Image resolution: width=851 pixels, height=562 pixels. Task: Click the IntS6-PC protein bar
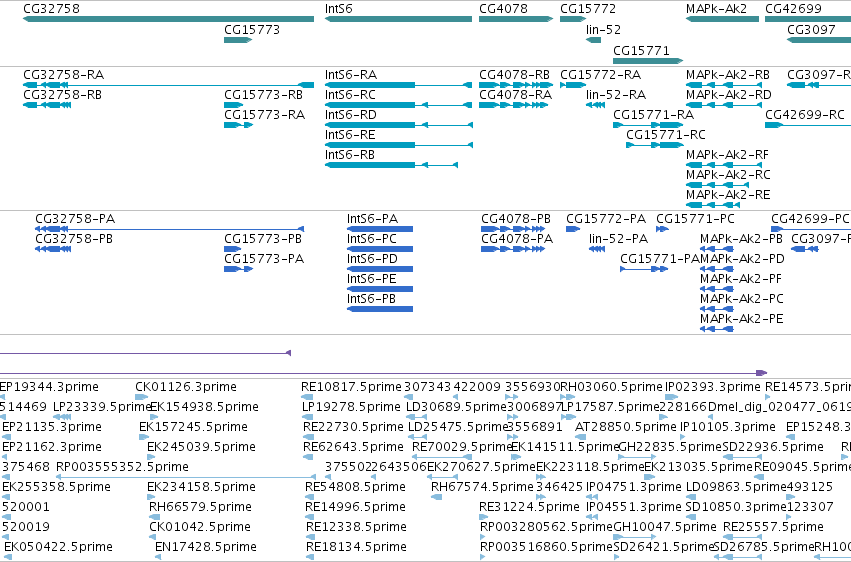380,249
